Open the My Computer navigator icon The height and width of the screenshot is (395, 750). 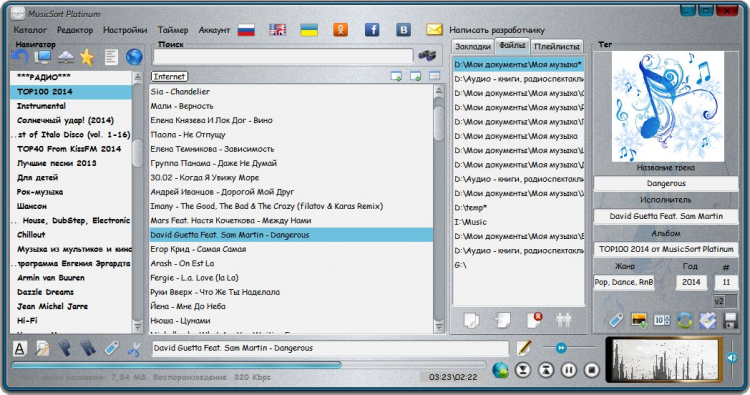(43, 57)
